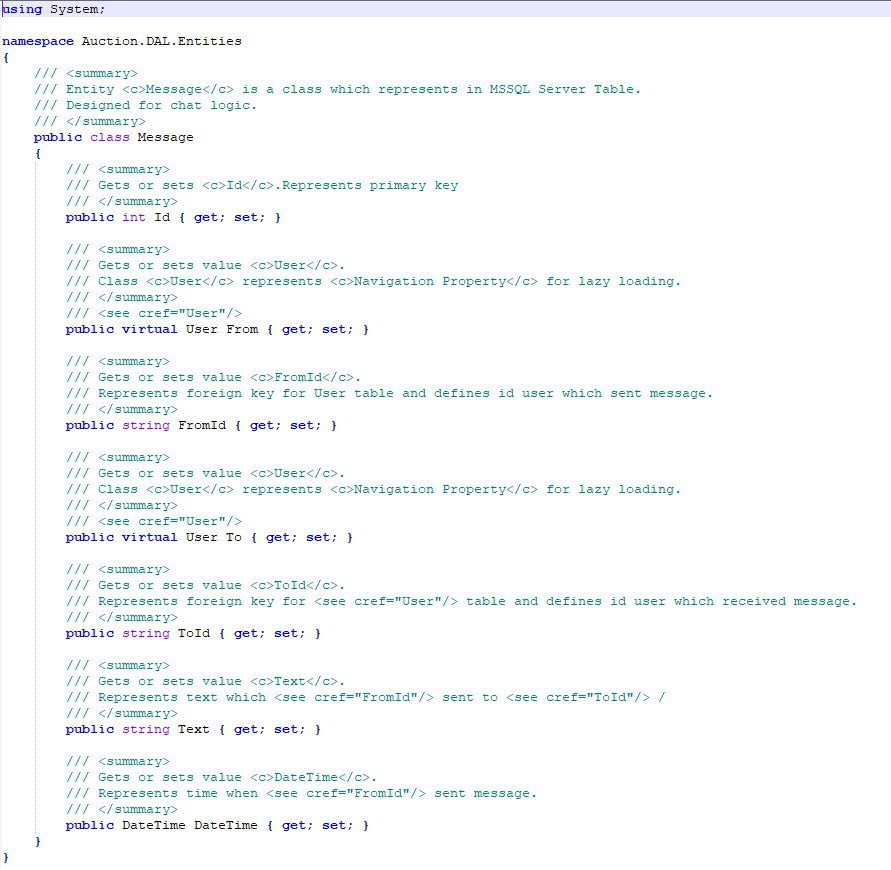891x870 pixels.
Task: Click the 'public virtual User To' property
Action: pyautogui.click(x=209, y=537)
